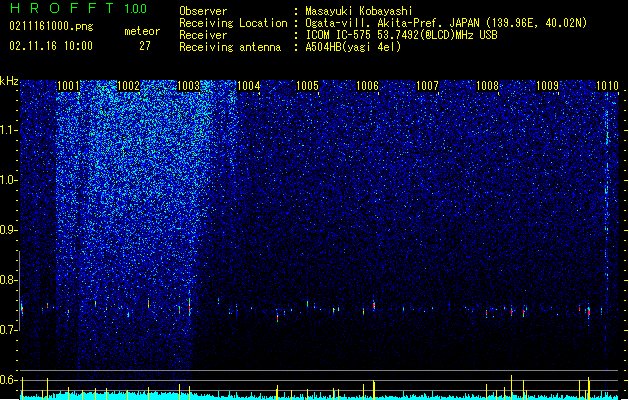Viewport: 629px width, 400px height.
Task: Click the 1005 time marker
Action: [307, 86]
